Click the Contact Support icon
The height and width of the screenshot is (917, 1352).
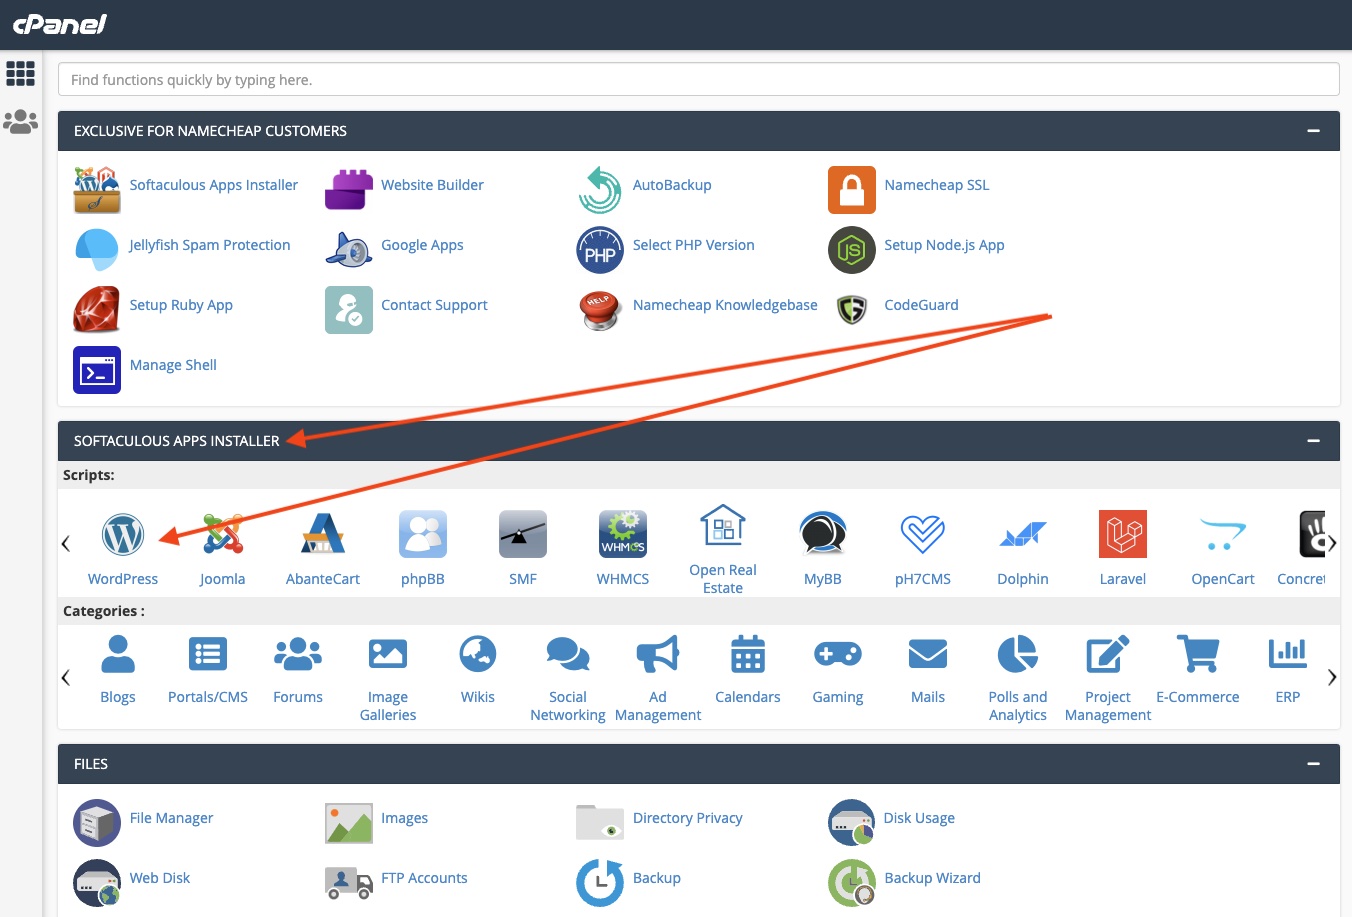coord(349,310)
